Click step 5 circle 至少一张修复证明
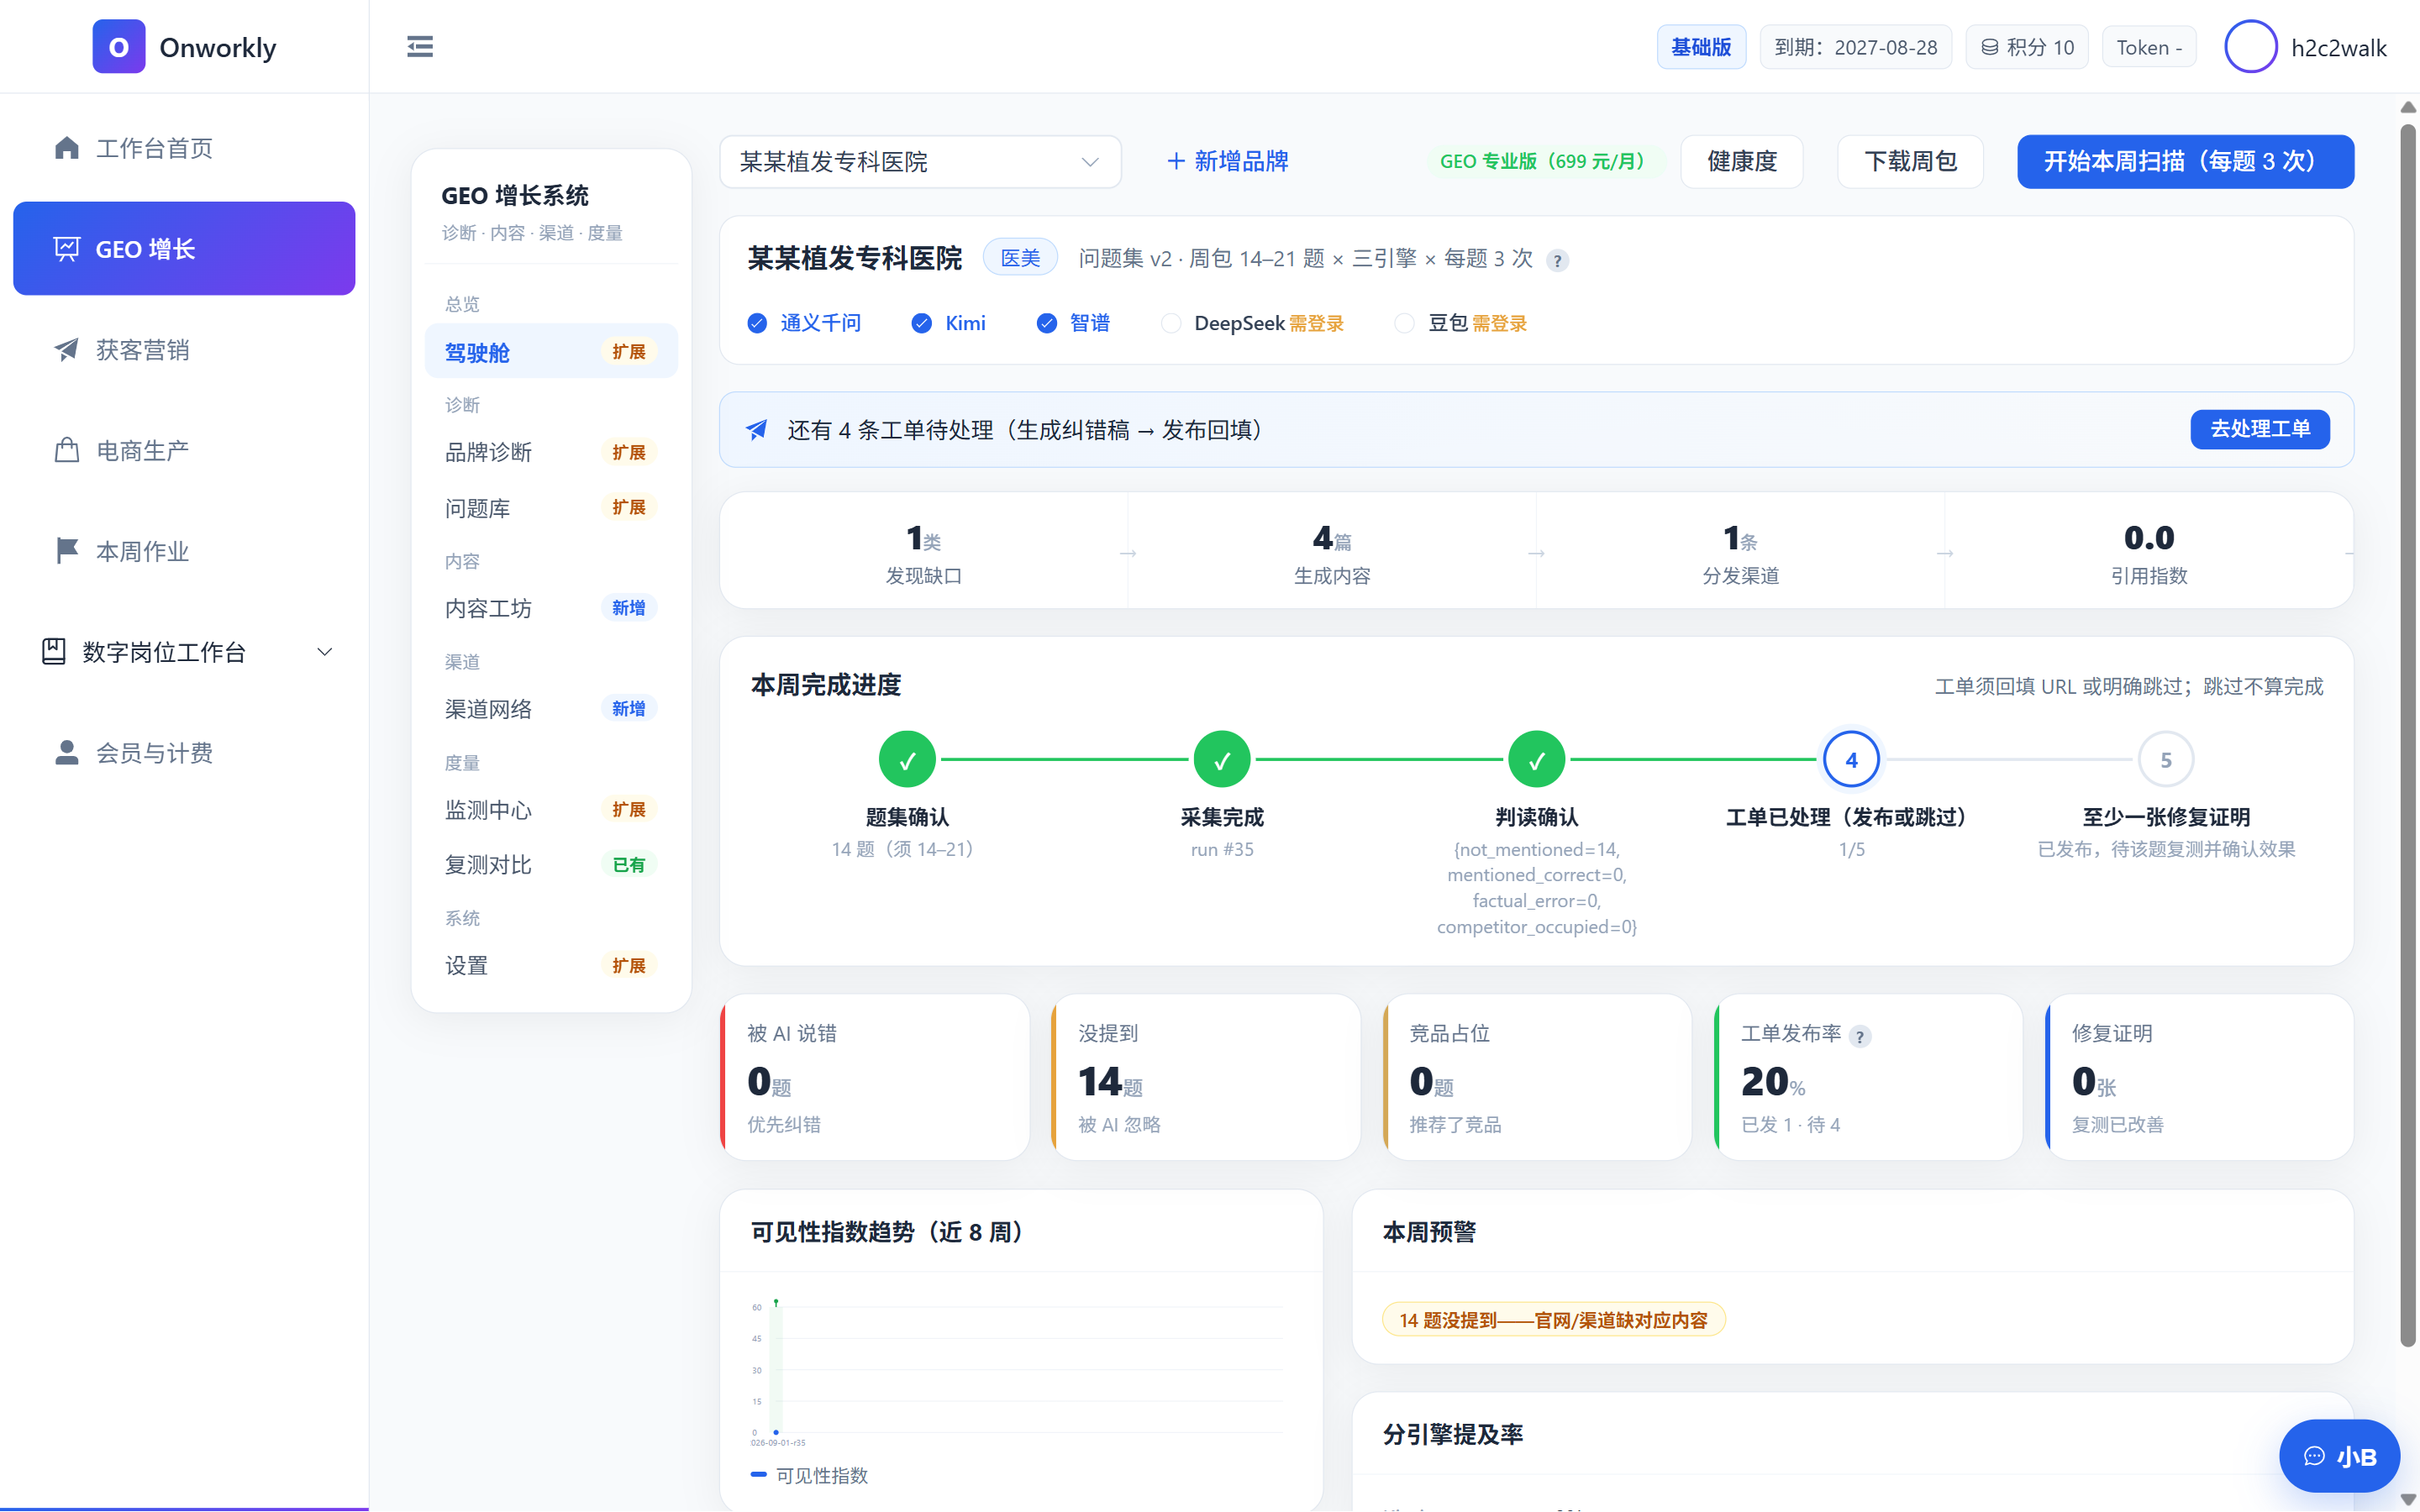Image resolution: width=2420 pixels, height=1512 pixels. [2166, 760]
